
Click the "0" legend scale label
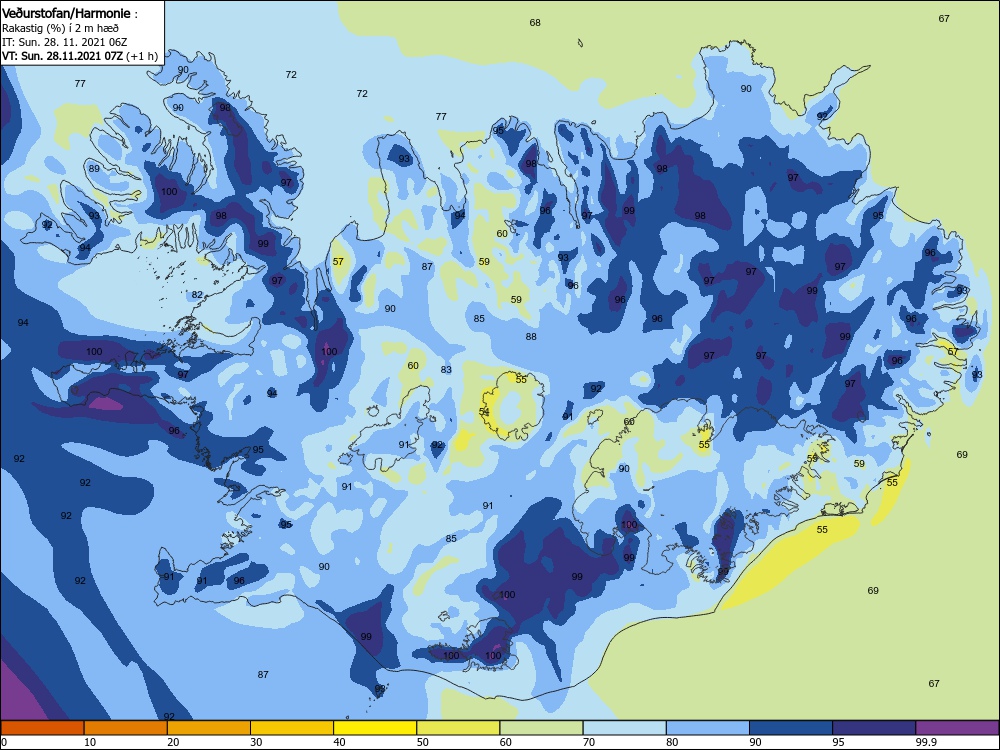point(4,742)
